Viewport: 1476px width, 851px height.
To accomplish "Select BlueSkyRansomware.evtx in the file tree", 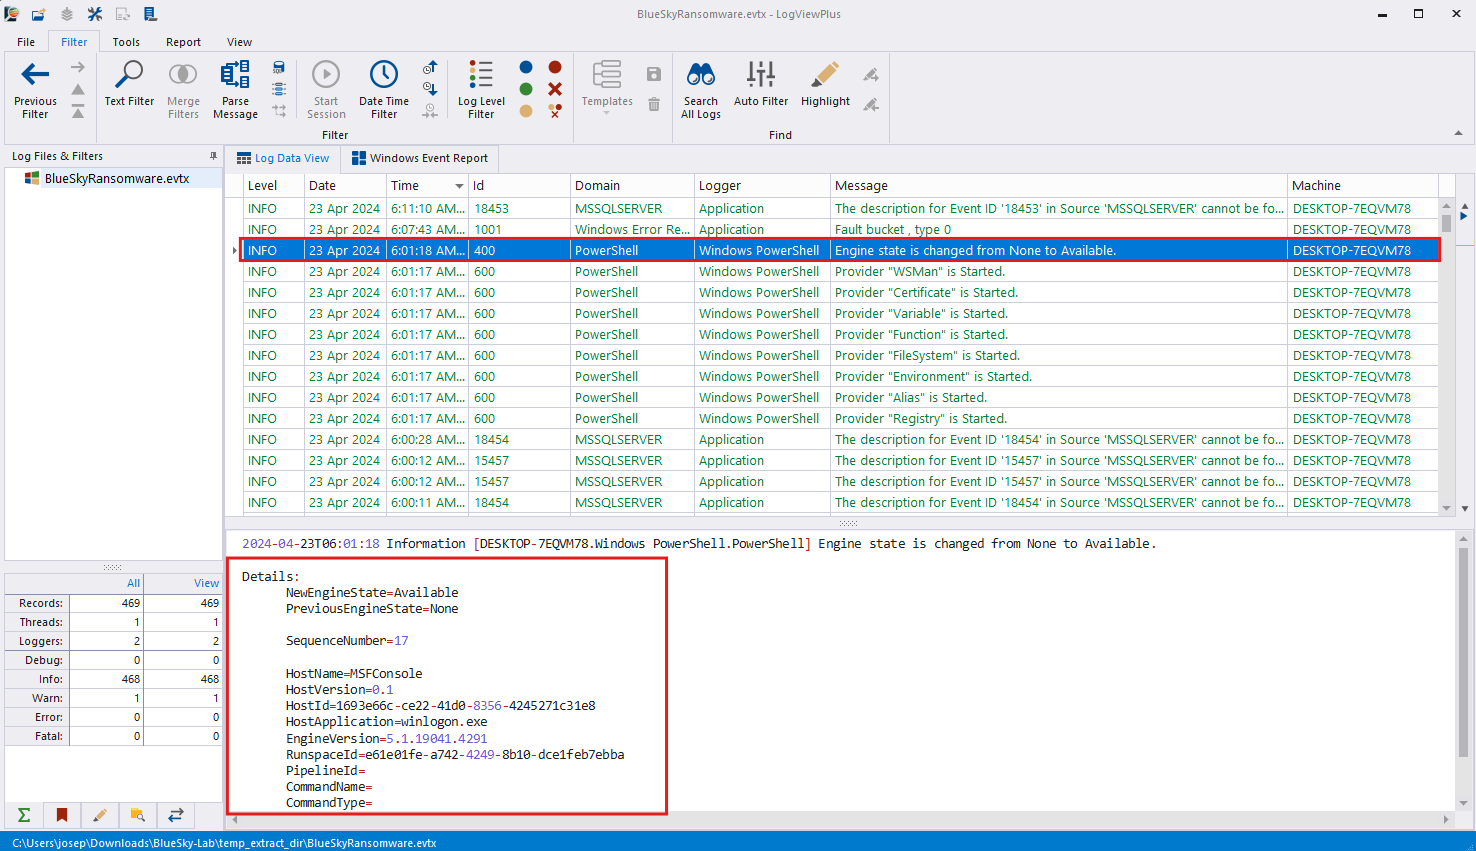I will (116, 178).
